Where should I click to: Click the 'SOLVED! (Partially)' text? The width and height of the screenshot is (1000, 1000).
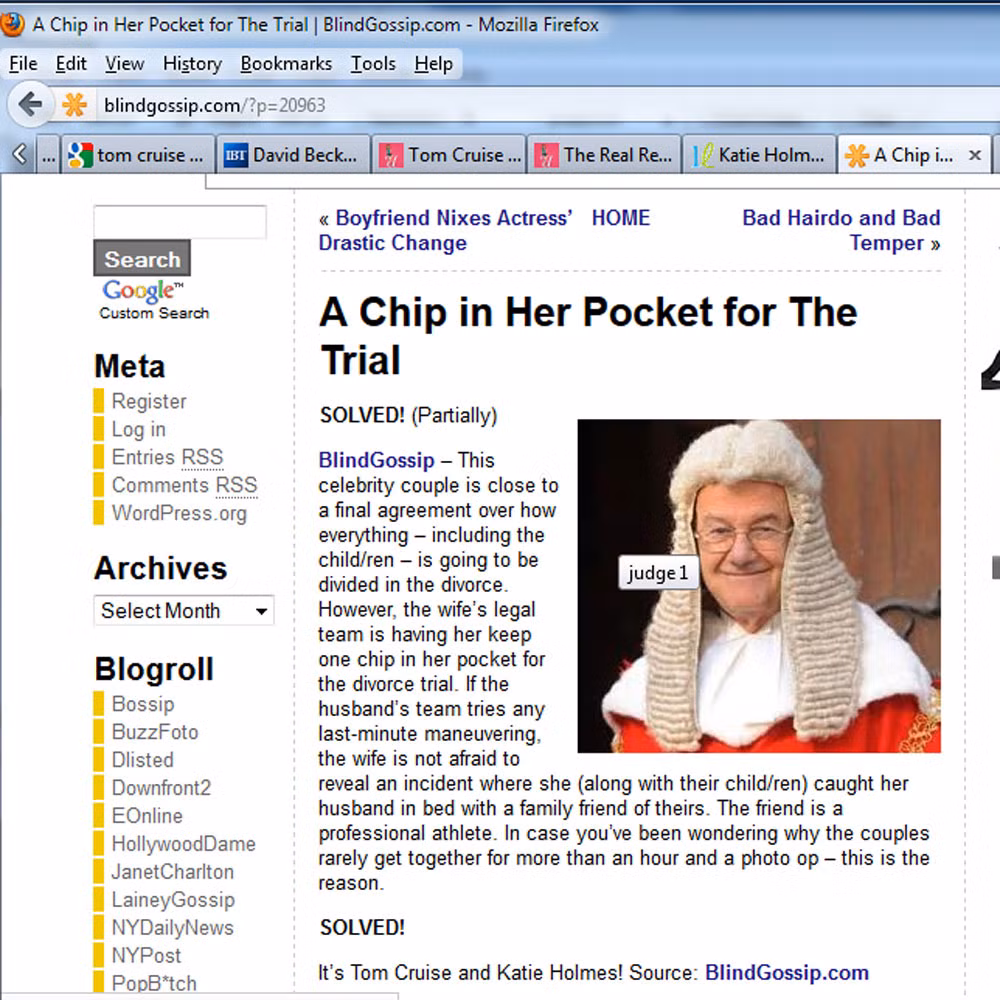pyautogui.click(x=408, y=415)
